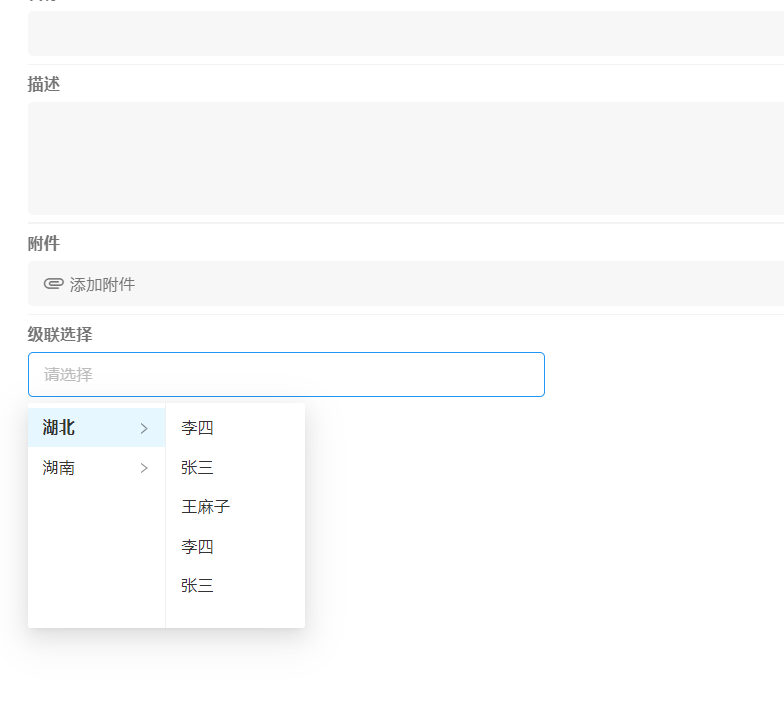Select the 湖北 option in the cascader
Image resolution: width=784 pixels, height=714 pixels.
tap(60, 428)
